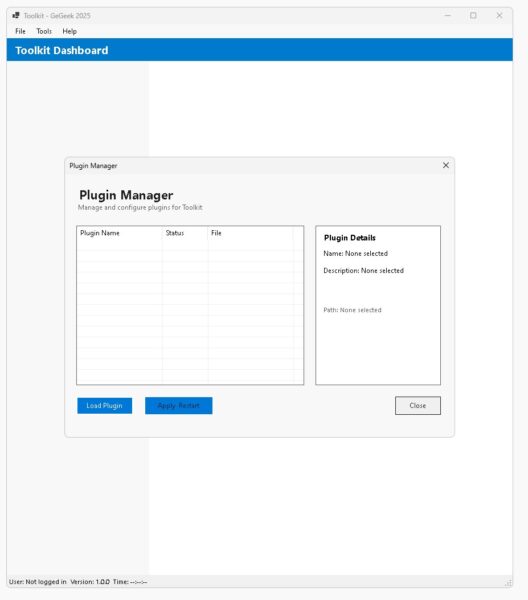Click the Toolkit app icon in title bar
The width and height of the screenshot is (528, 600).
pos(16,15)
